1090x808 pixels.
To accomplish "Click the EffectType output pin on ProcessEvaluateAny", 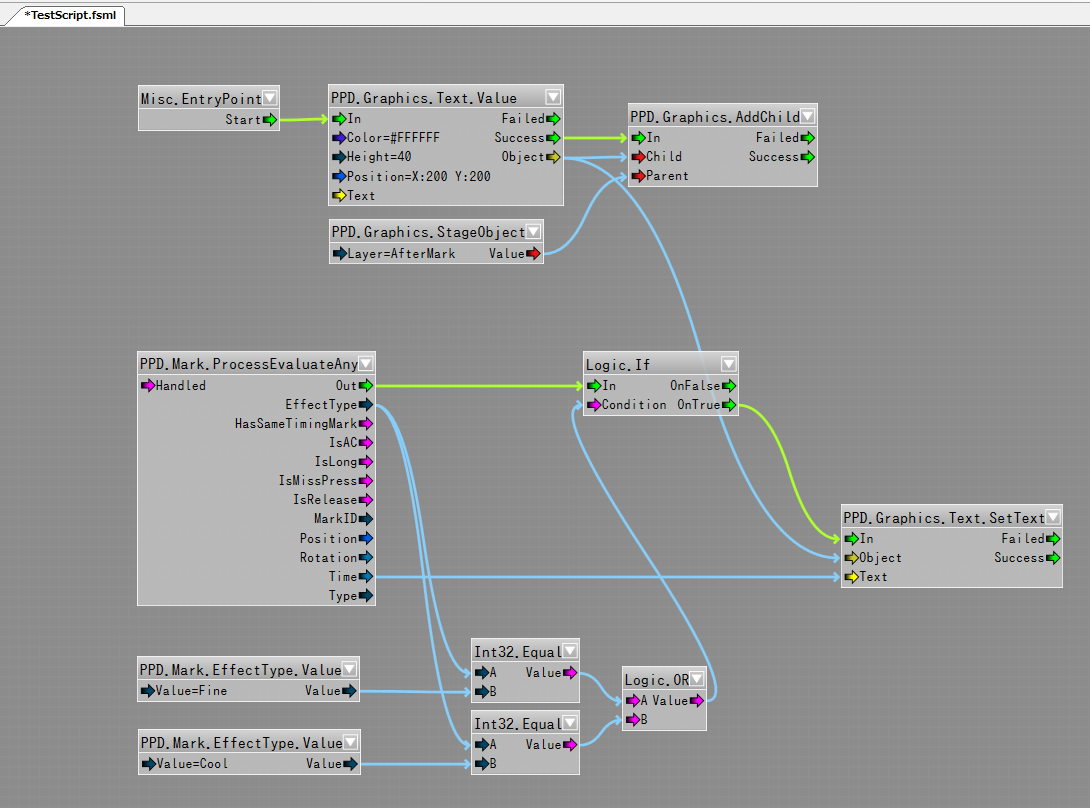I will [x=365, y=405].
